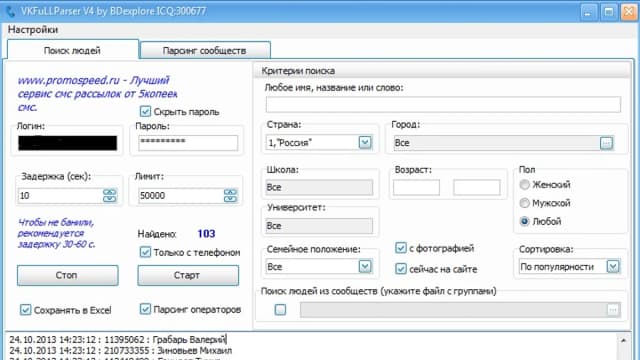
Task: Close the VKFullParser window
Action: pyautogui.click(x=629, y=12)
